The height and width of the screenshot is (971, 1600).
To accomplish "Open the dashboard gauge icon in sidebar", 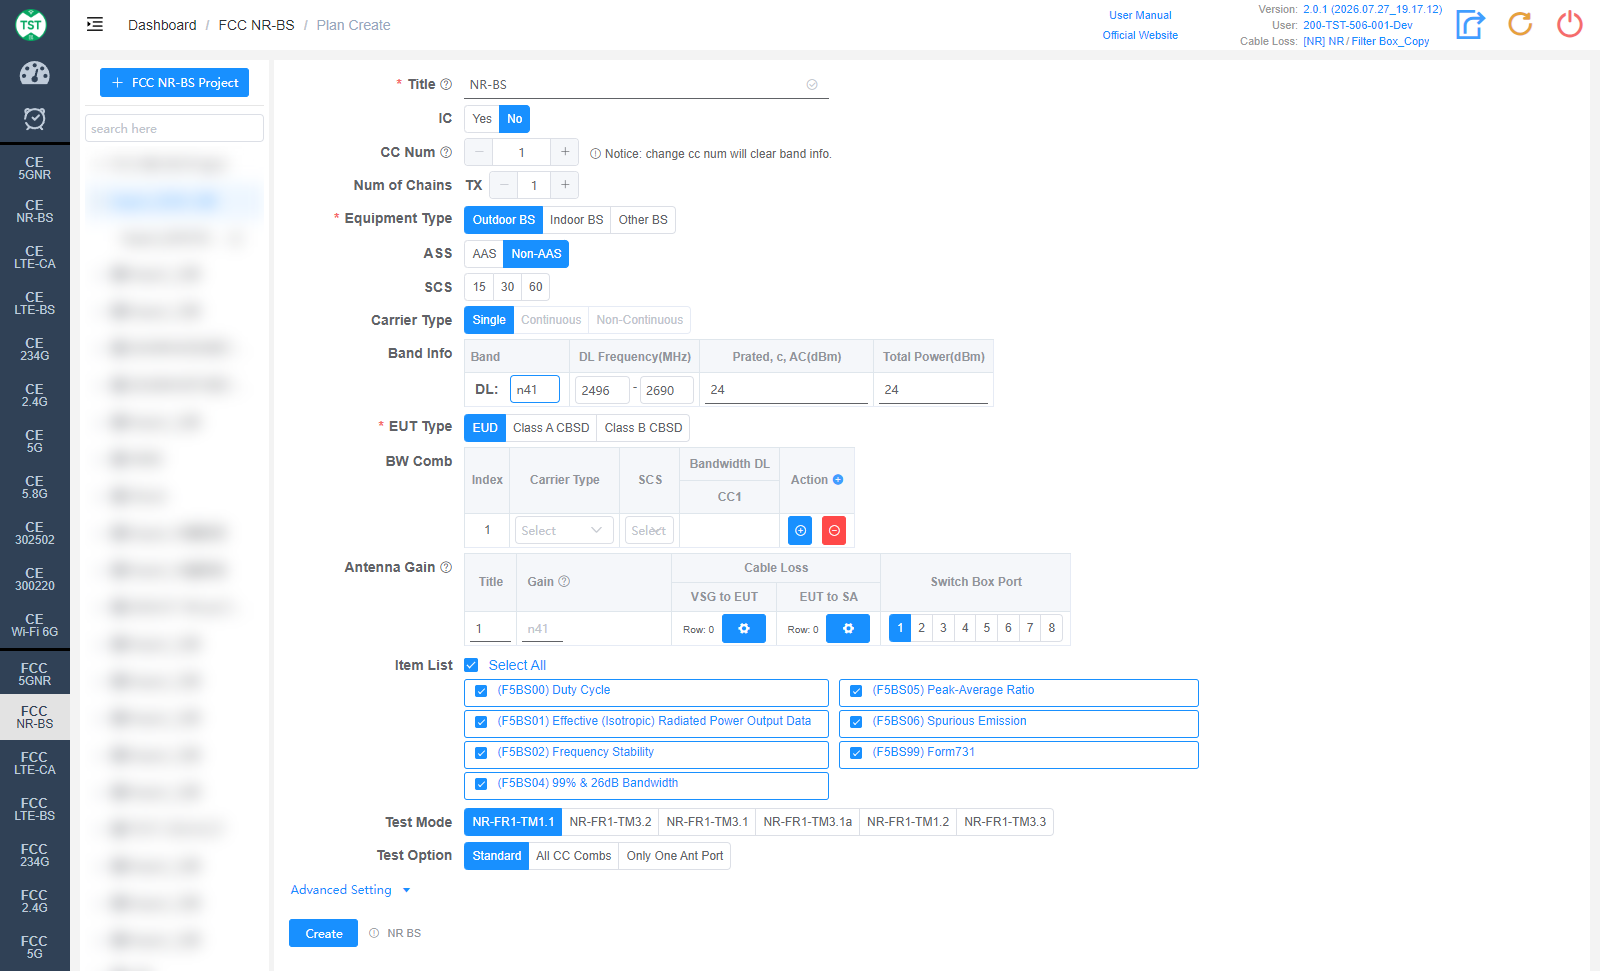I will click(x=34, y=73).
